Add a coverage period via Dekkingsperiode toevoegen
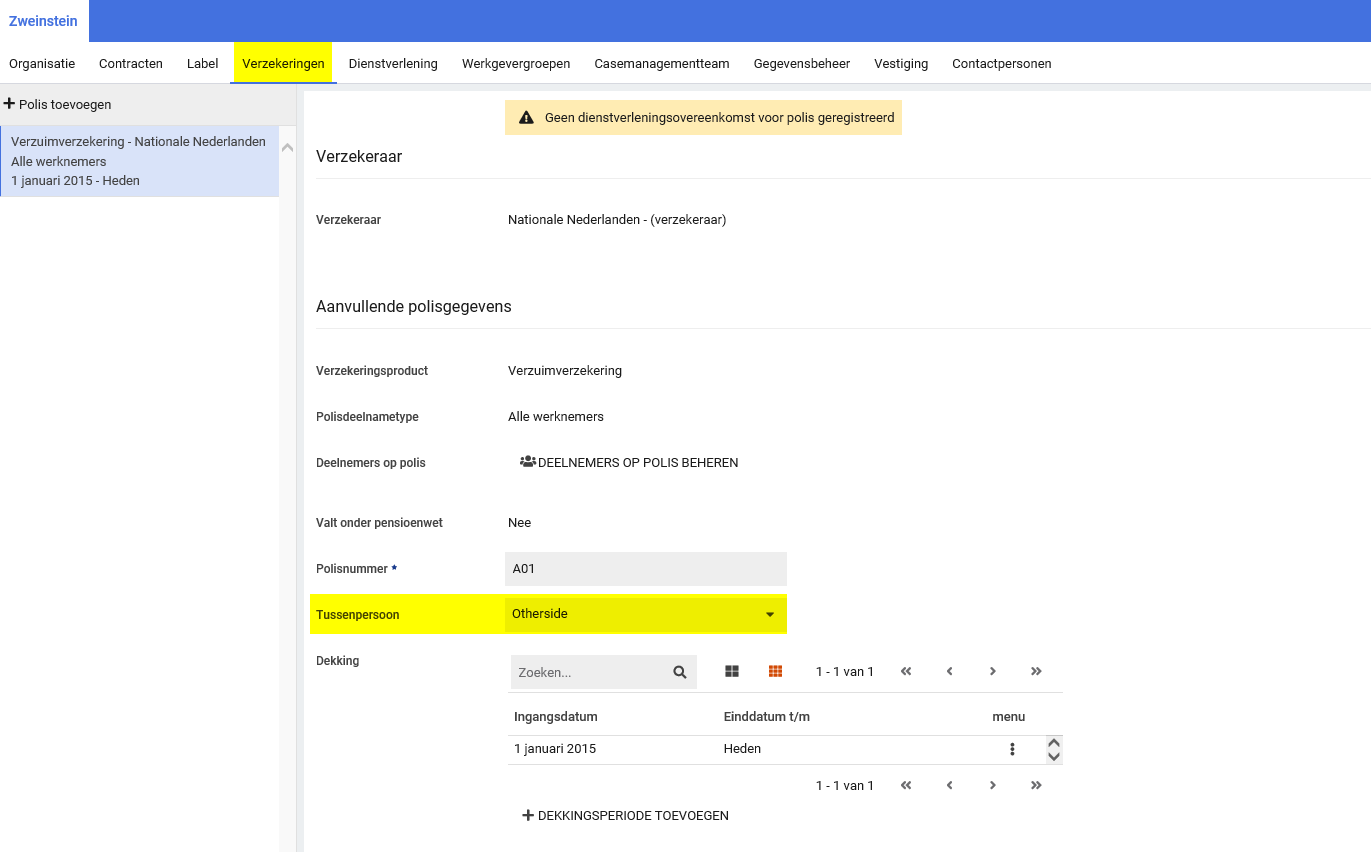 click(625, 816)
